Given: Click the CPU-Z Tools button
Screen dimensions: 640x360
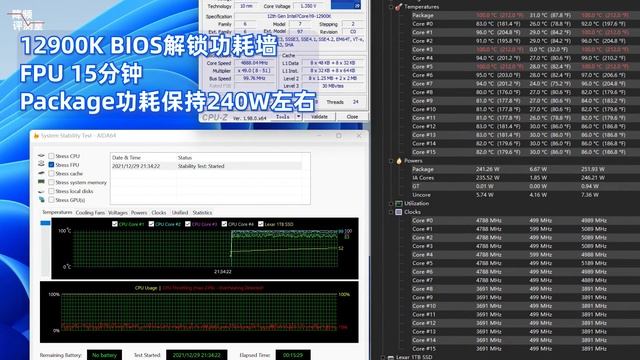Looking at the screenshot, I should tap(283, 117).
